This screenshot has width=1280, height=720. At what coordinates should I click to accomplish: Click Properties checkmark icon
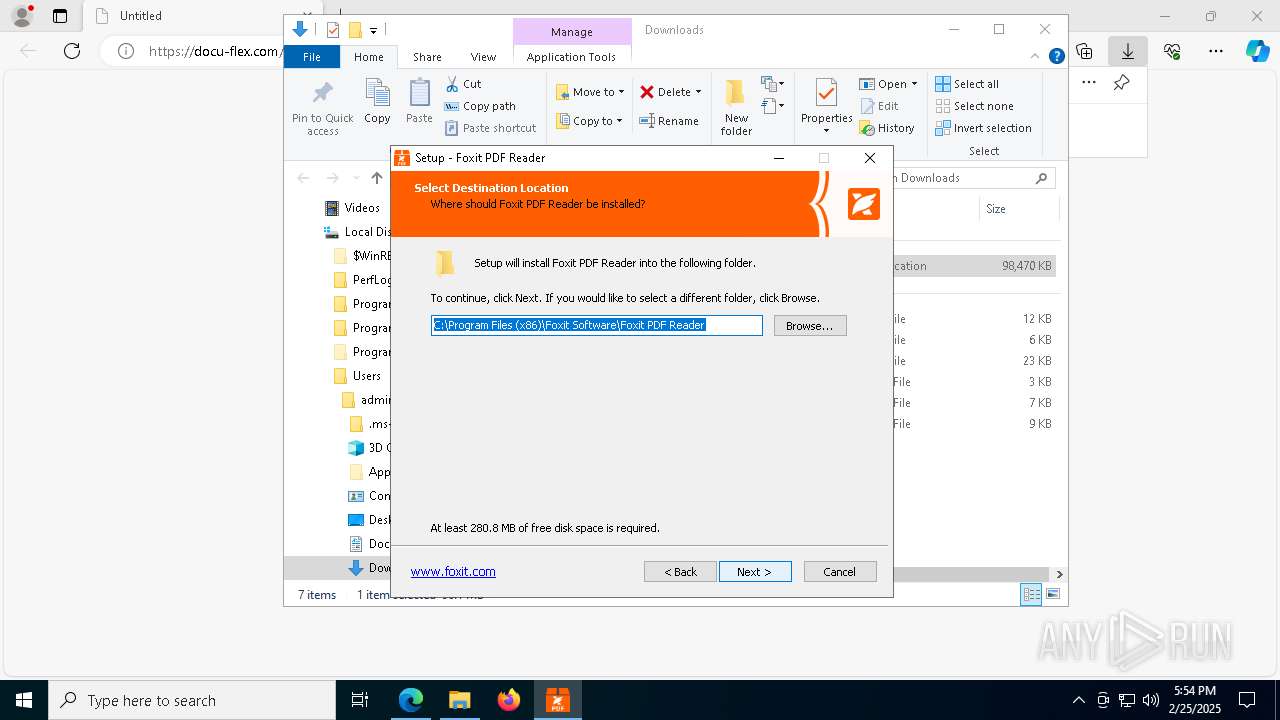click(x=826, y=94)
